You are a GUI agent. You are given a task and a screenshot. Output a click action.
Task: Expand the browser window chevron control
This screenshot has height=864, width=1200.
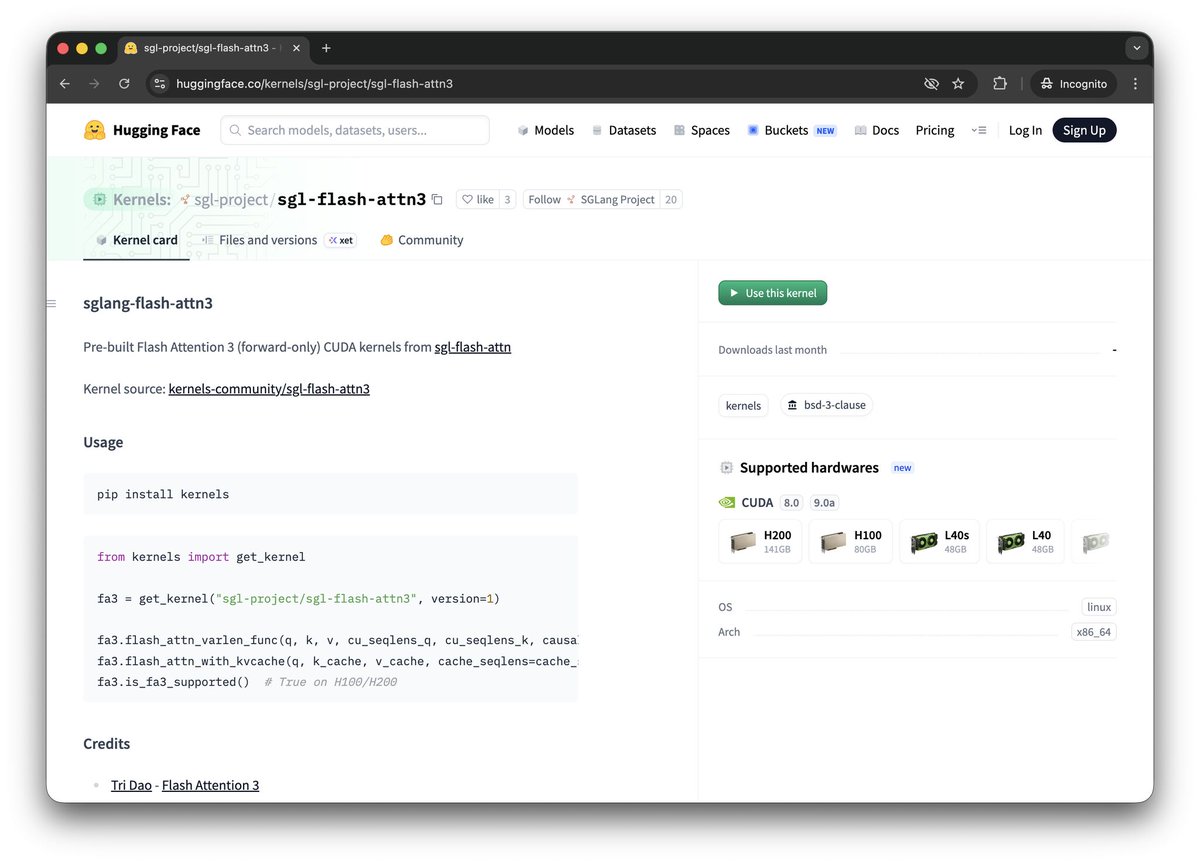(1136, 47)
